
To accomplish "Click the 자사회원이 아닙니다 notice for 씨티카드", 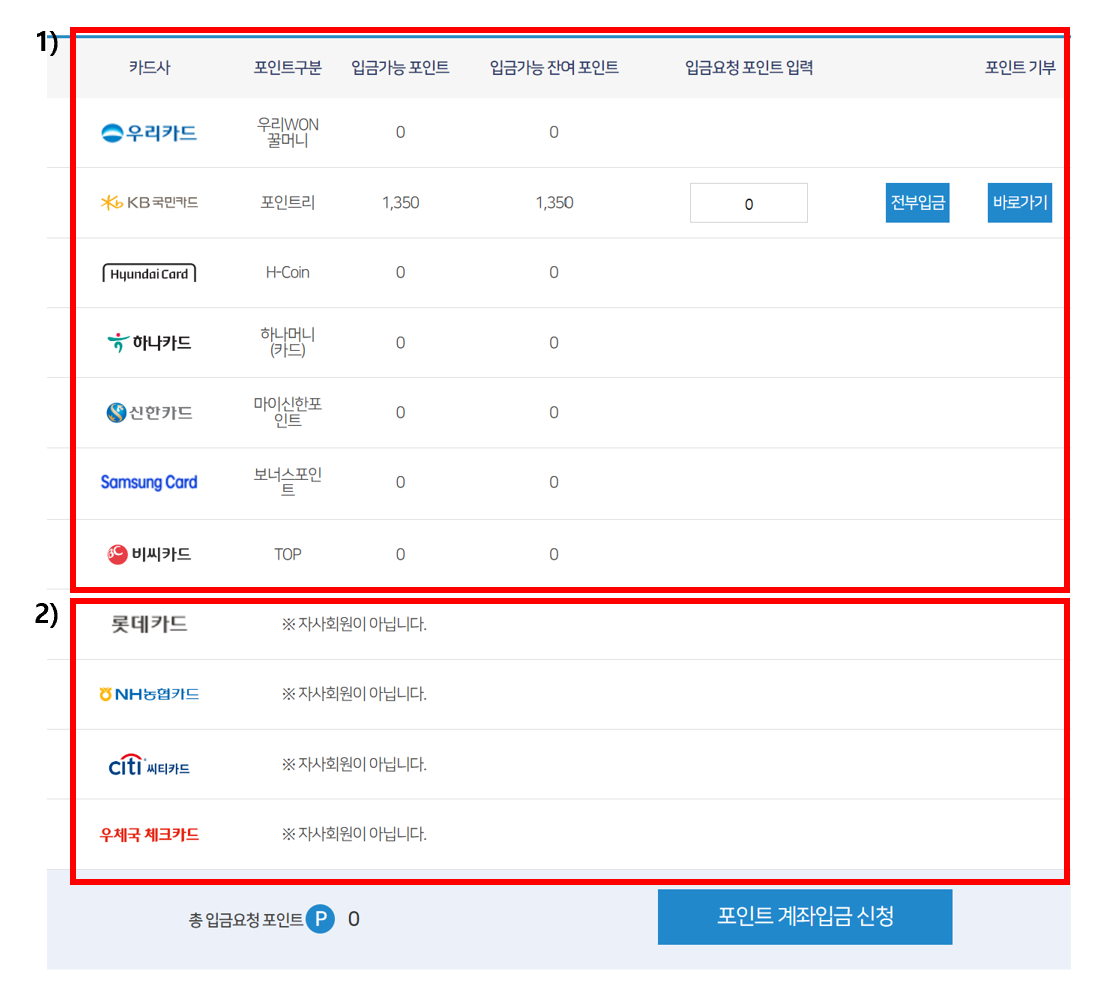I will [354, 765].
